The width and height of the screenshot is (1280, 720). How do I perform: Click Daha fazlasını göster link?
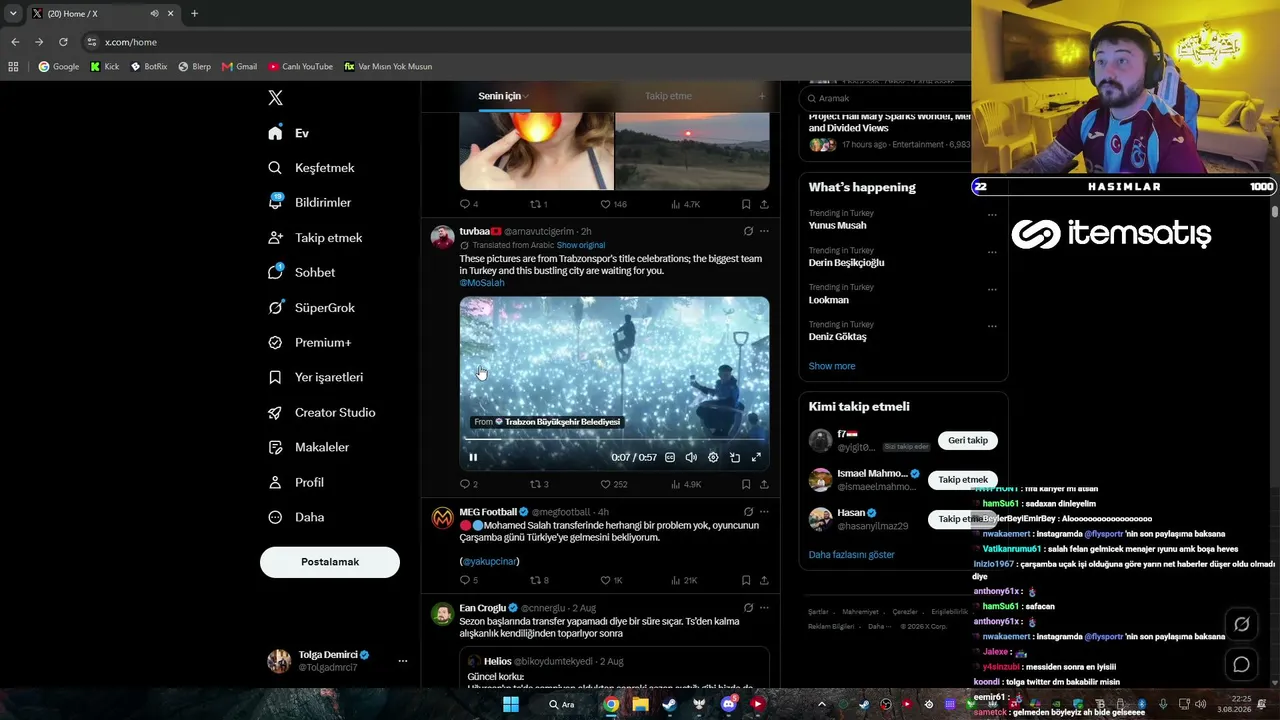pos(852,555)
